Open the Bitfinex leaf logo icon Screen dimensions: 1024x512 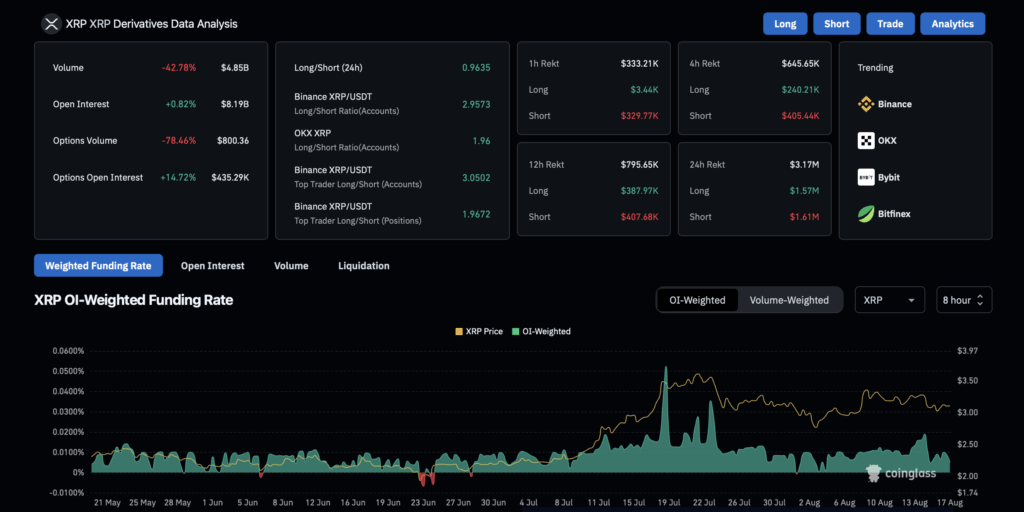[866, 214]
